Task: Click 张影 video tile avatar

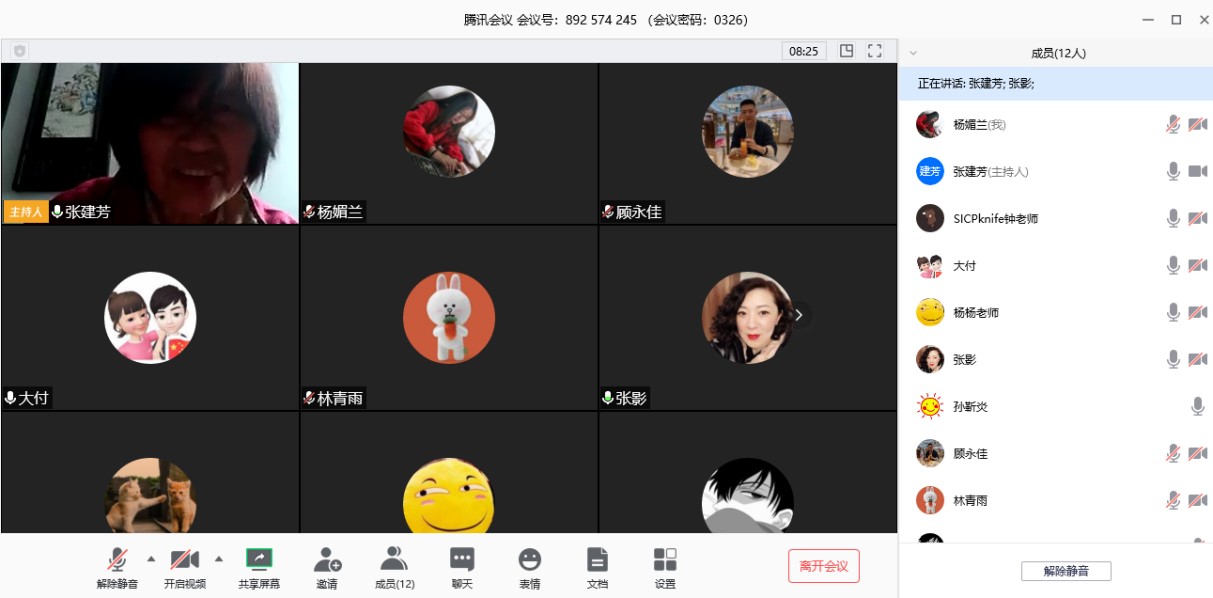Action: (x=748, y=318)
